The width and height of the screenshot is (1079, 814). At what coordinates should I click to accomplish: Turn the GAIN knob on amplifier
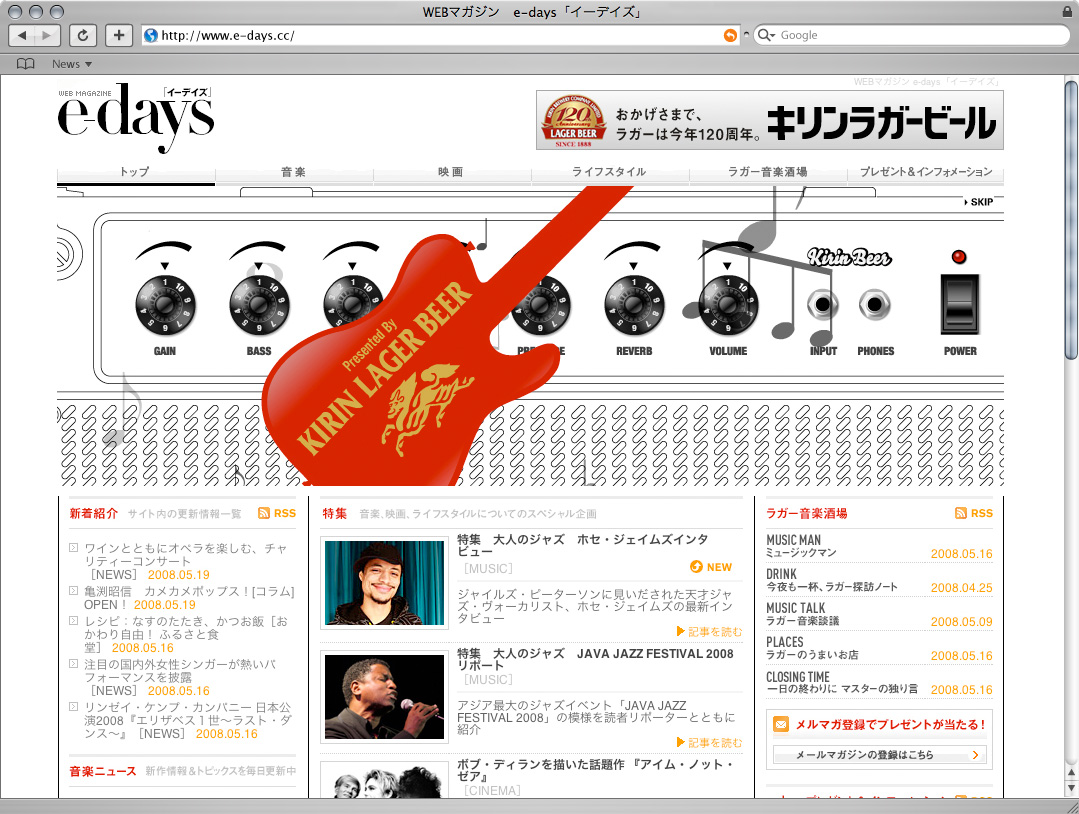(x=165, y=304)
